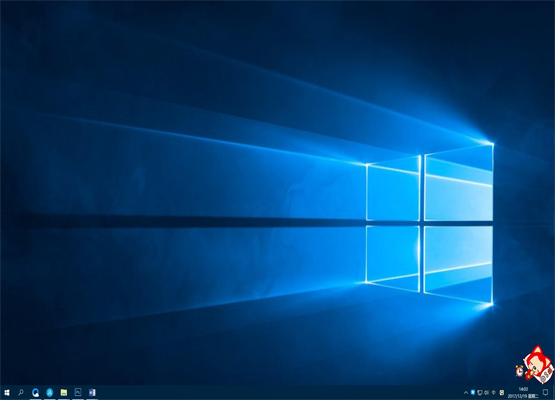Viewport: 555px width, 400px height.
Task: Open the blue circular browser on taskbar
Action: pyautogui.click(x=35, y=393)
